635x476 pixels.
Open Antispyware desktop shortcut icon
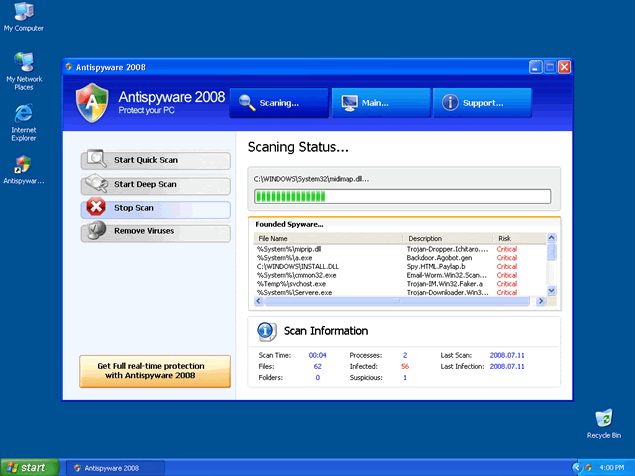(x=23, y=166)
